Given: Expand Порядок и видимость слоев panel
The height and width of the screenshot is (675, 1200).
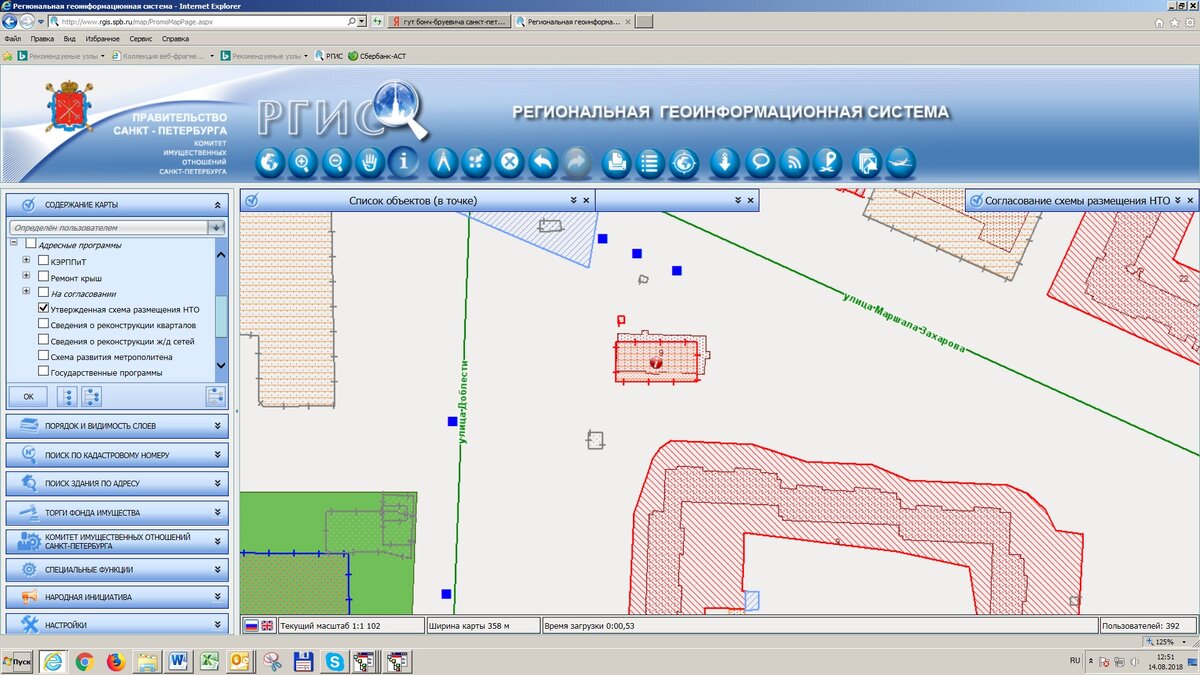Looking at the screenshot, I should point(117,426).
